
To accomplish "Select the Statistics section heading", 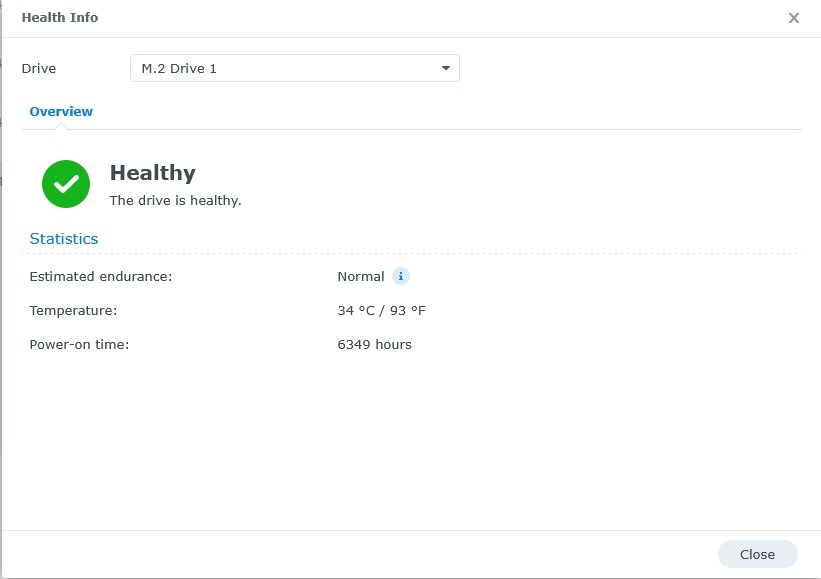I will coord(64,239).
